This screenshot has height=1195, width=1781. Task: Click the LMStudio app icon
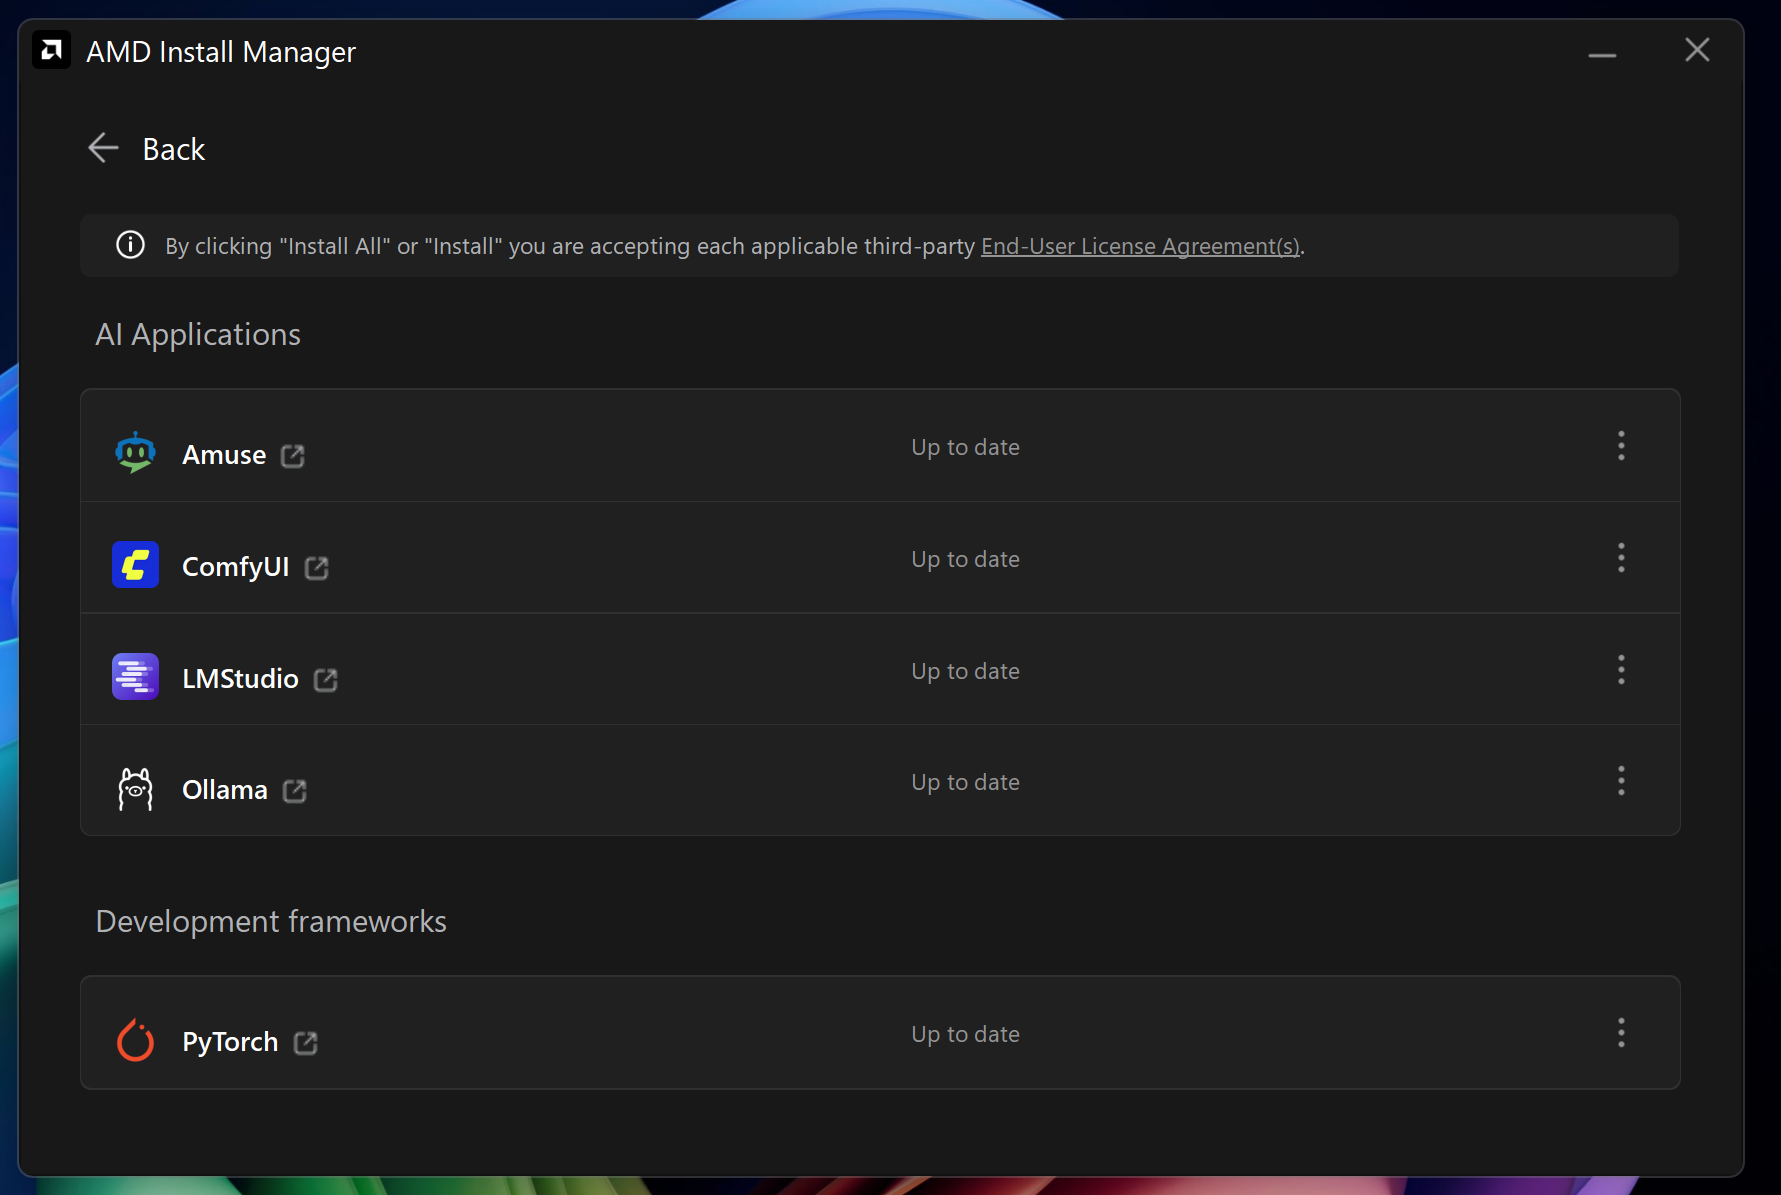[135, 677]
